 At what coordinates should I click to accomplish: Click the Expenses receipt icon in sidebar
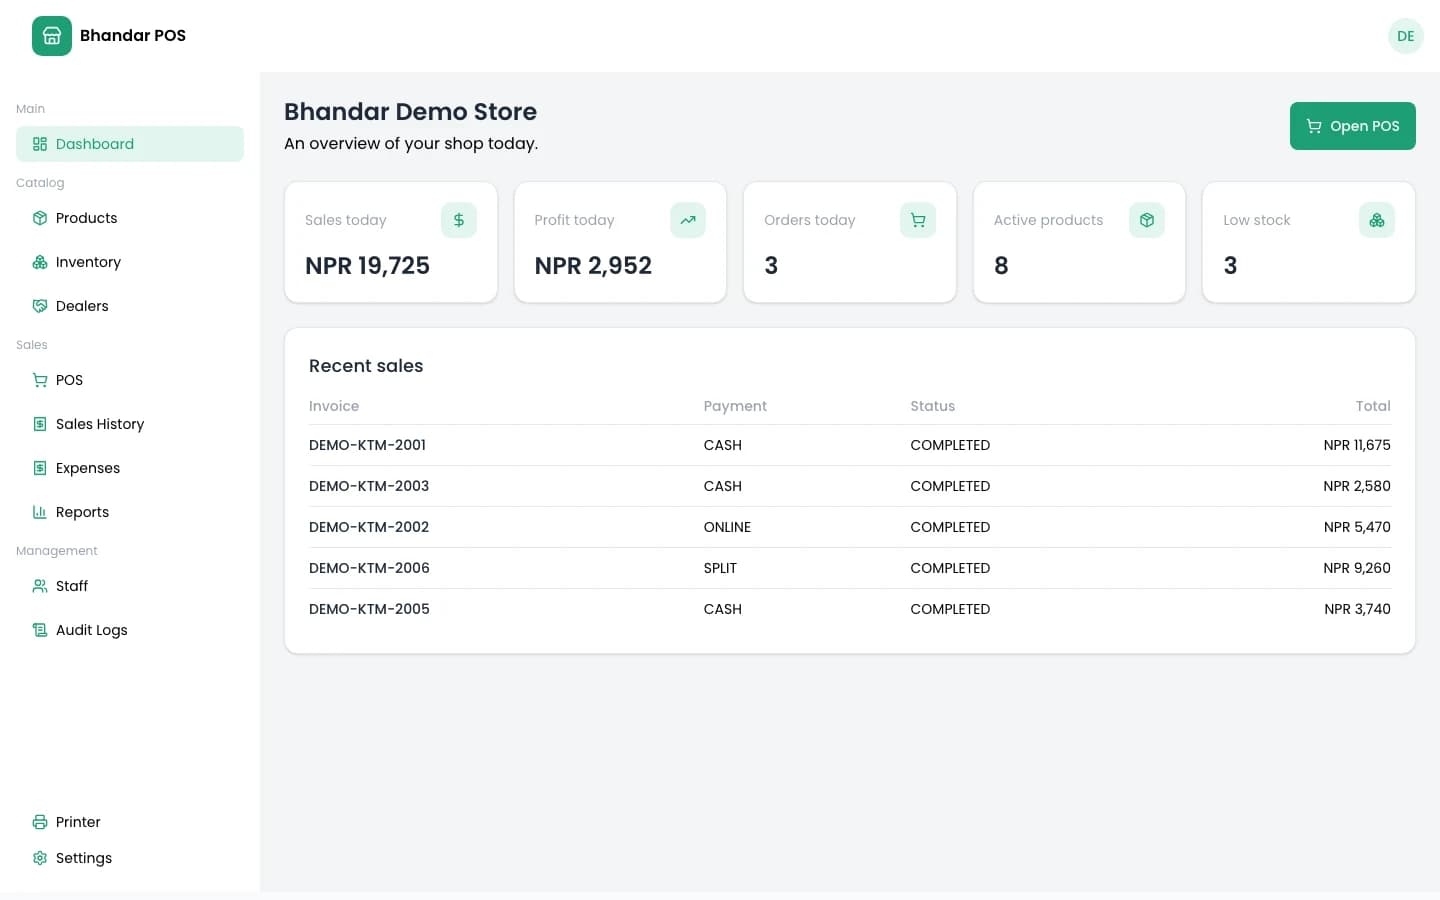point(40,468)
